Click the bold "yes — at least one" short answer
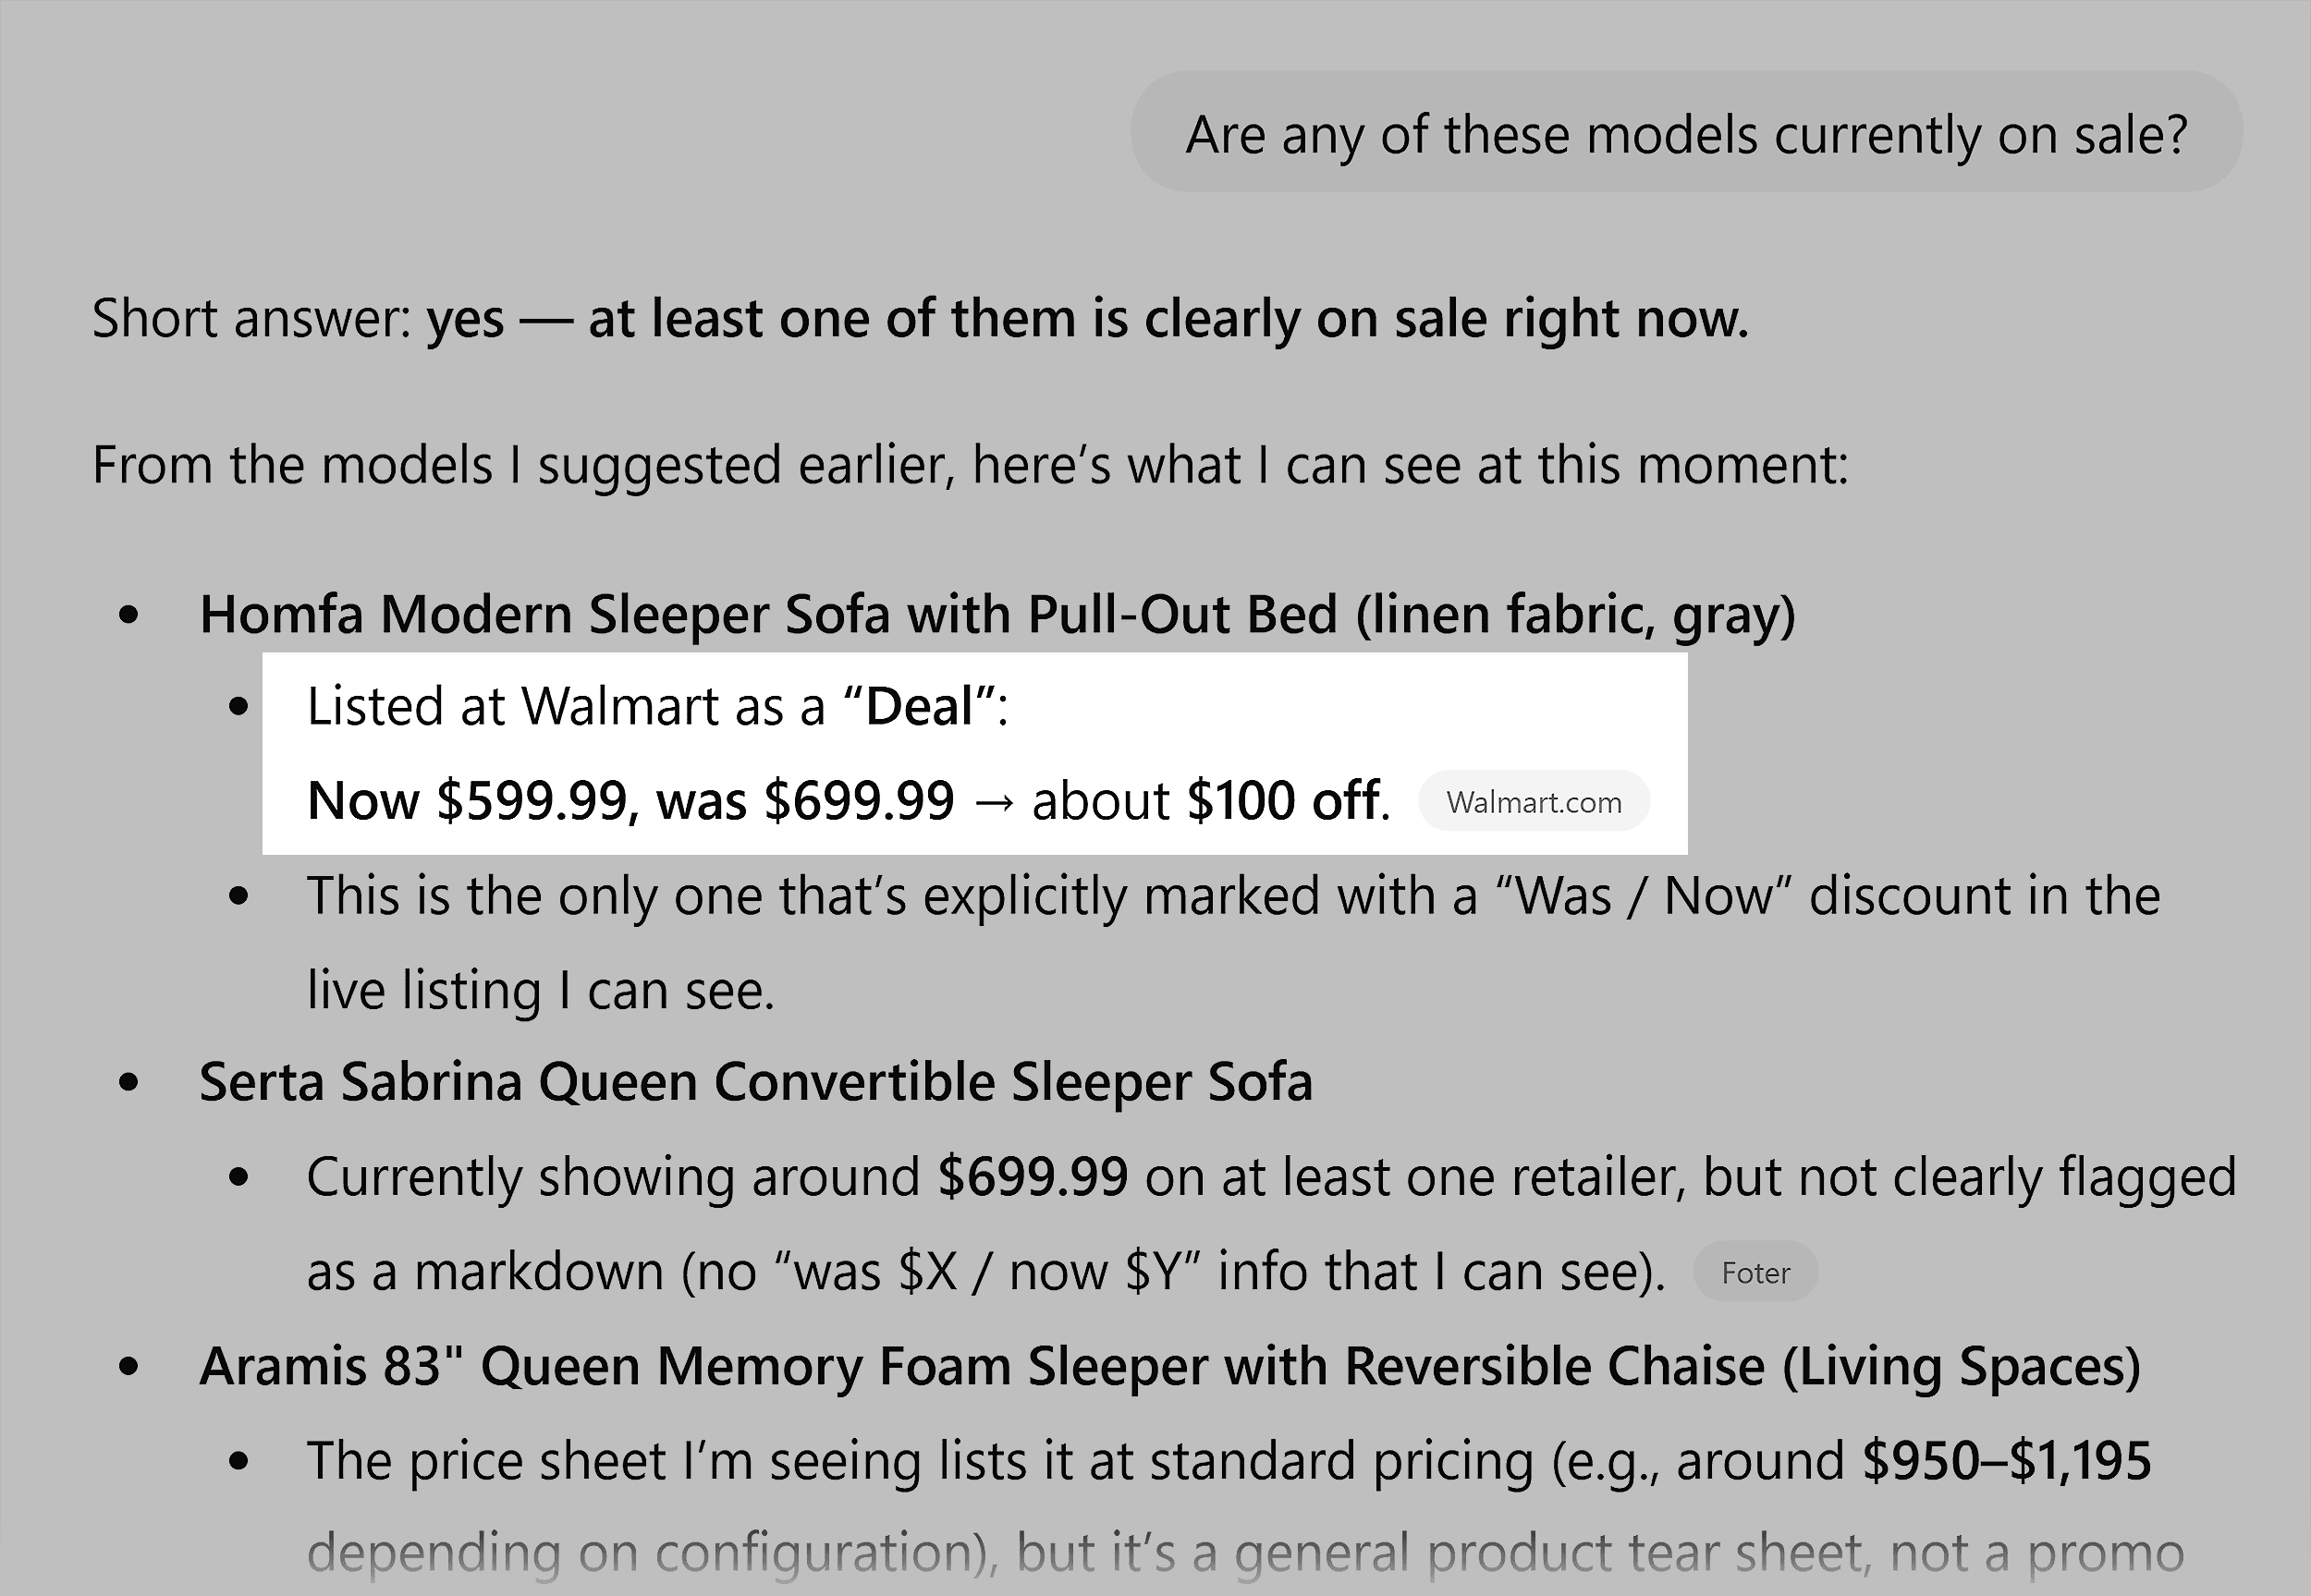The image size is (2311, 1596). click(x=1087, y=319)
